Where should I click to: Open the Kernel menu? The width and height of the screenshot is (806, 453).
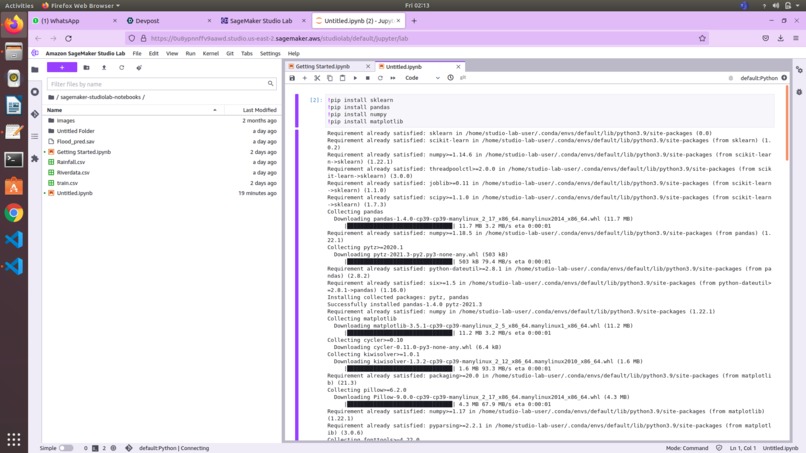click(x=210, y=53)
